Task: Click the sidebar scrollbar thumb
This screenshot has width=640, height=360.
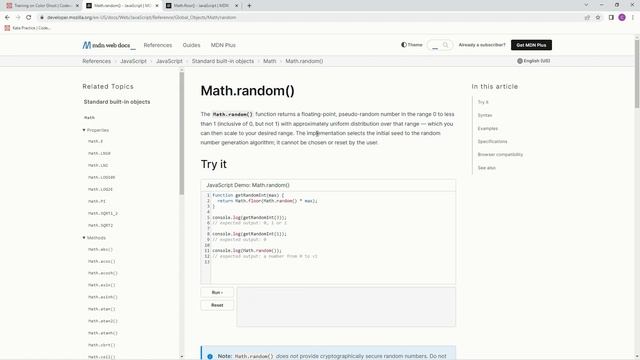Action: [x=182, y=133]
